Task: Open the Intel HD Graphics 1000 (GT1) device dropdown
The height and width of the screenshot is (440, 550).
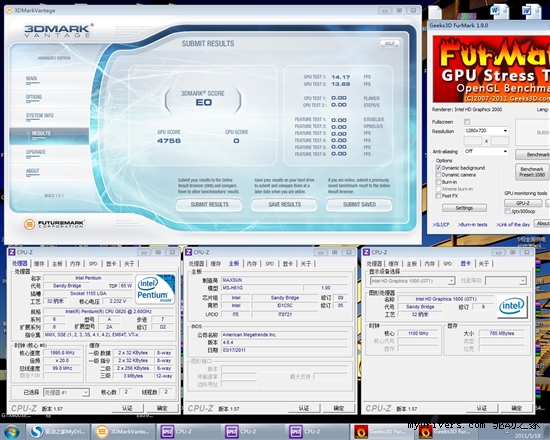Action: [x=412, y=281]
